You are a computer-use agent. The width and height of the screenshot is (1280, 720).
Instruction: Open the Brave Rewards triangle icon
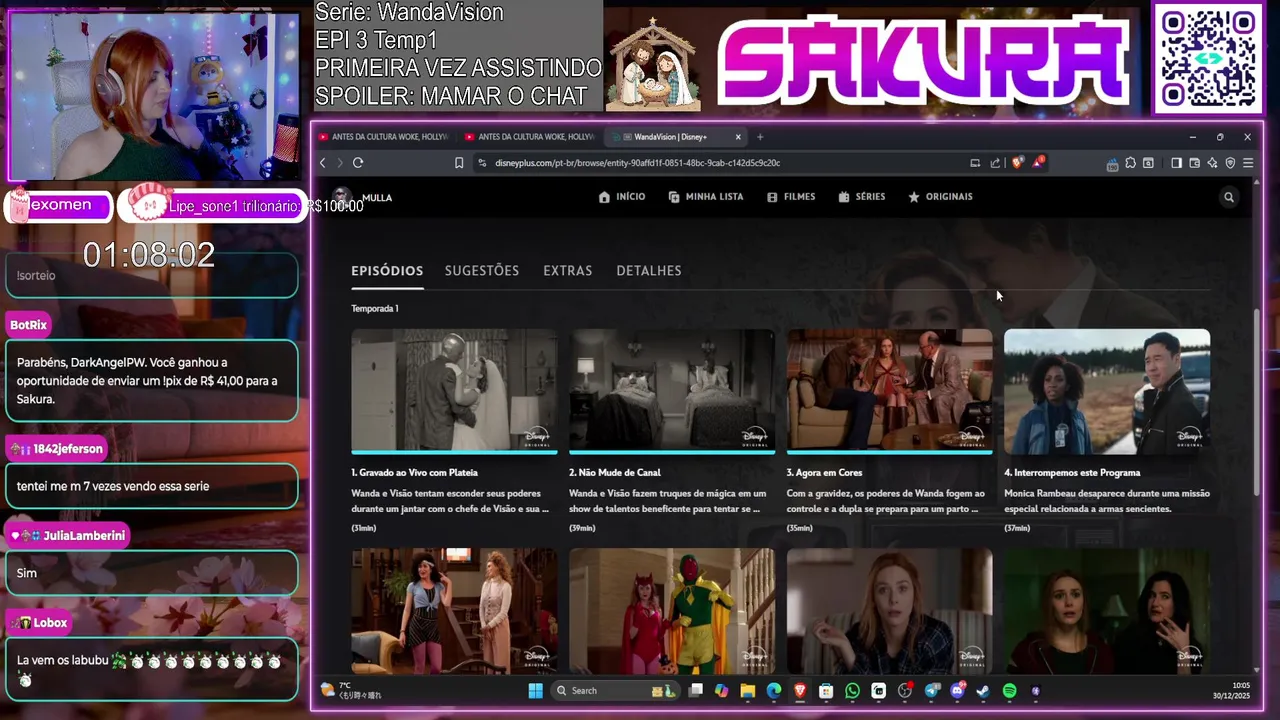point(1038,162)
